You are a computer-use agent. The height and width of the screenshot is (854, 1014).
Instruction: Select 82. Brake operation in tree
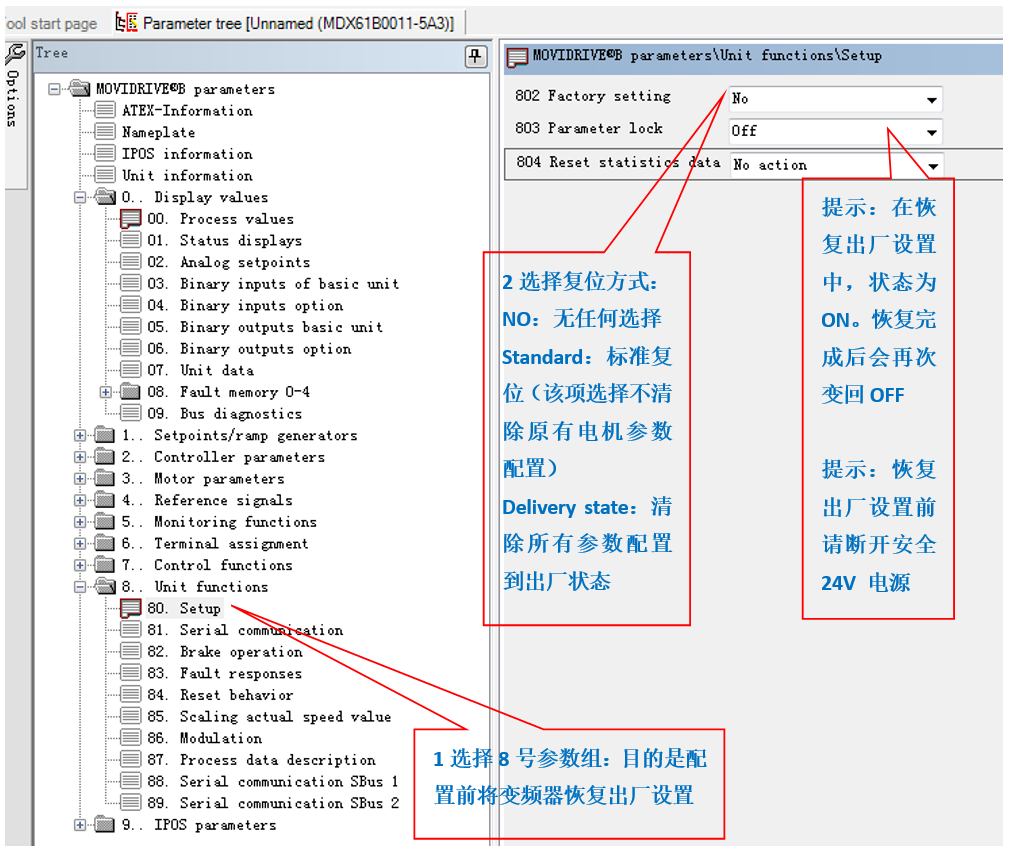tap(240, 652)
